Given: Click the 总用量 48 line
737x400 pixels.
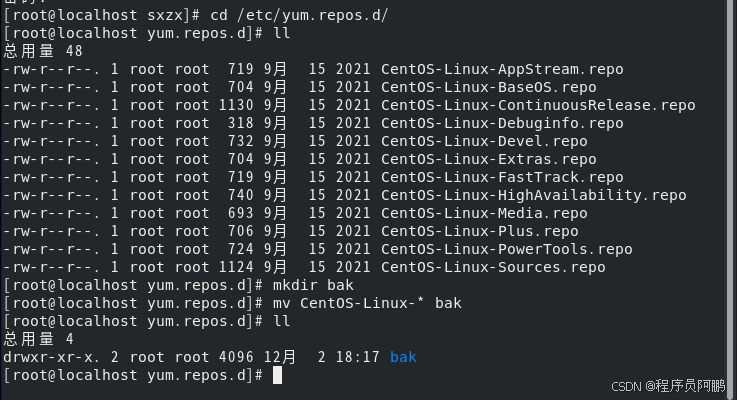Looking at the screenshot, I should click(43, 51).
